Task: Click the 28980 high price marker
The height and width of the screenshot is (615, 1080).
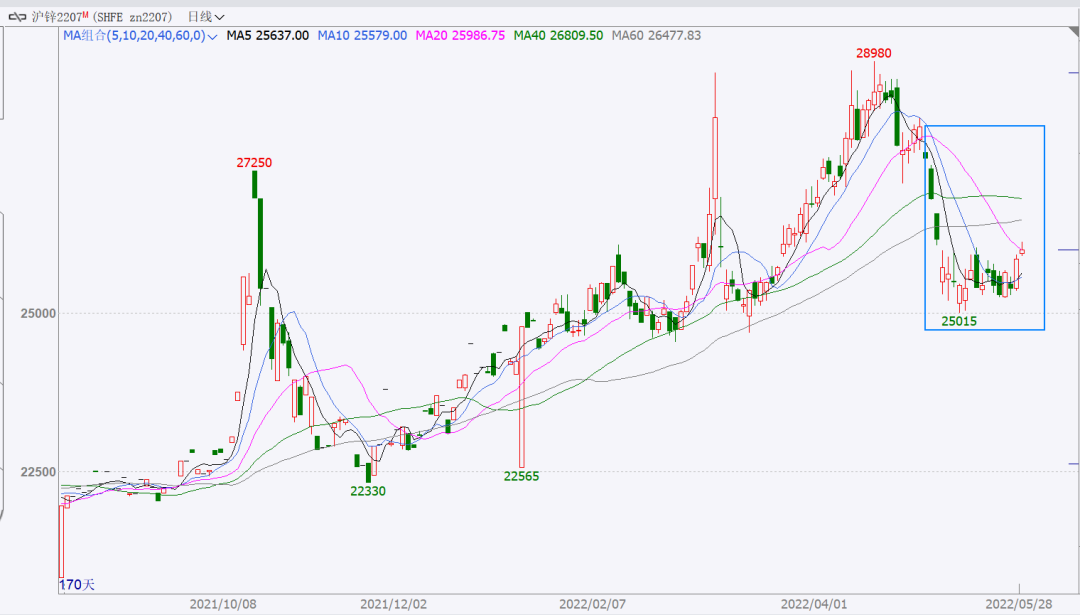Action: (x=874, y=52)
